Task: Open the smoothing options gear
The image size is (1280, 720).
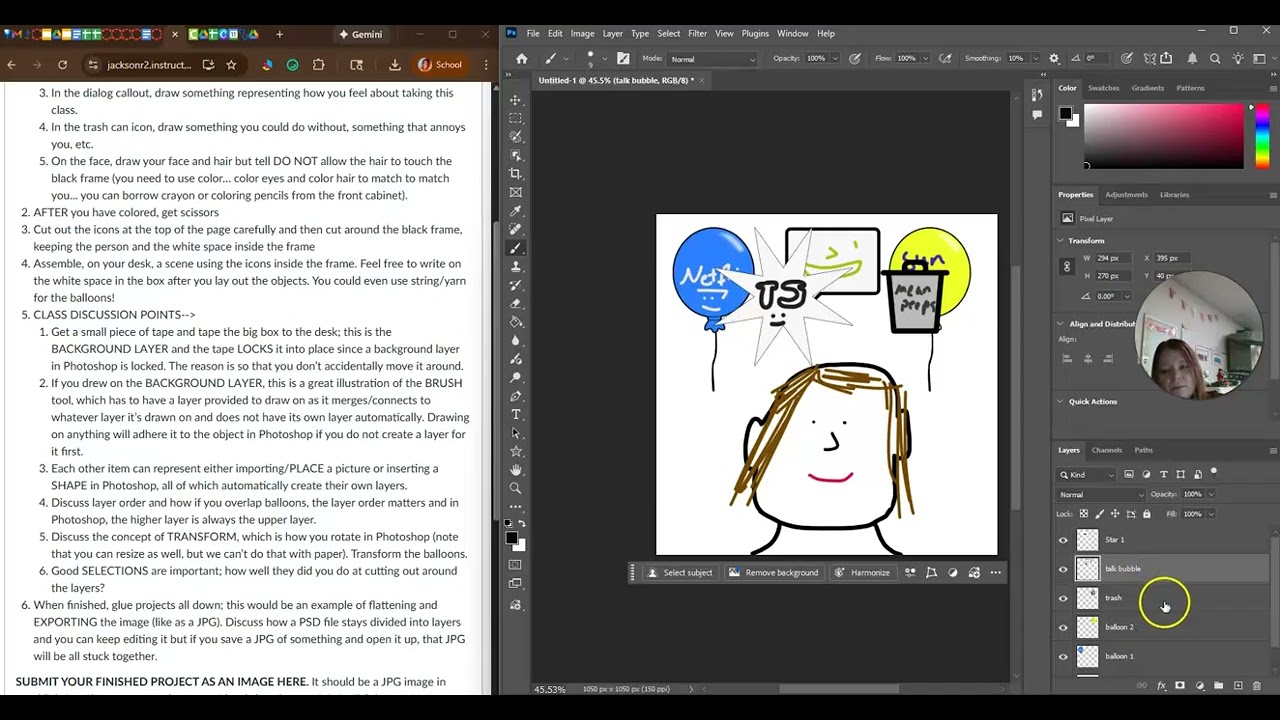Action: 1054,58
